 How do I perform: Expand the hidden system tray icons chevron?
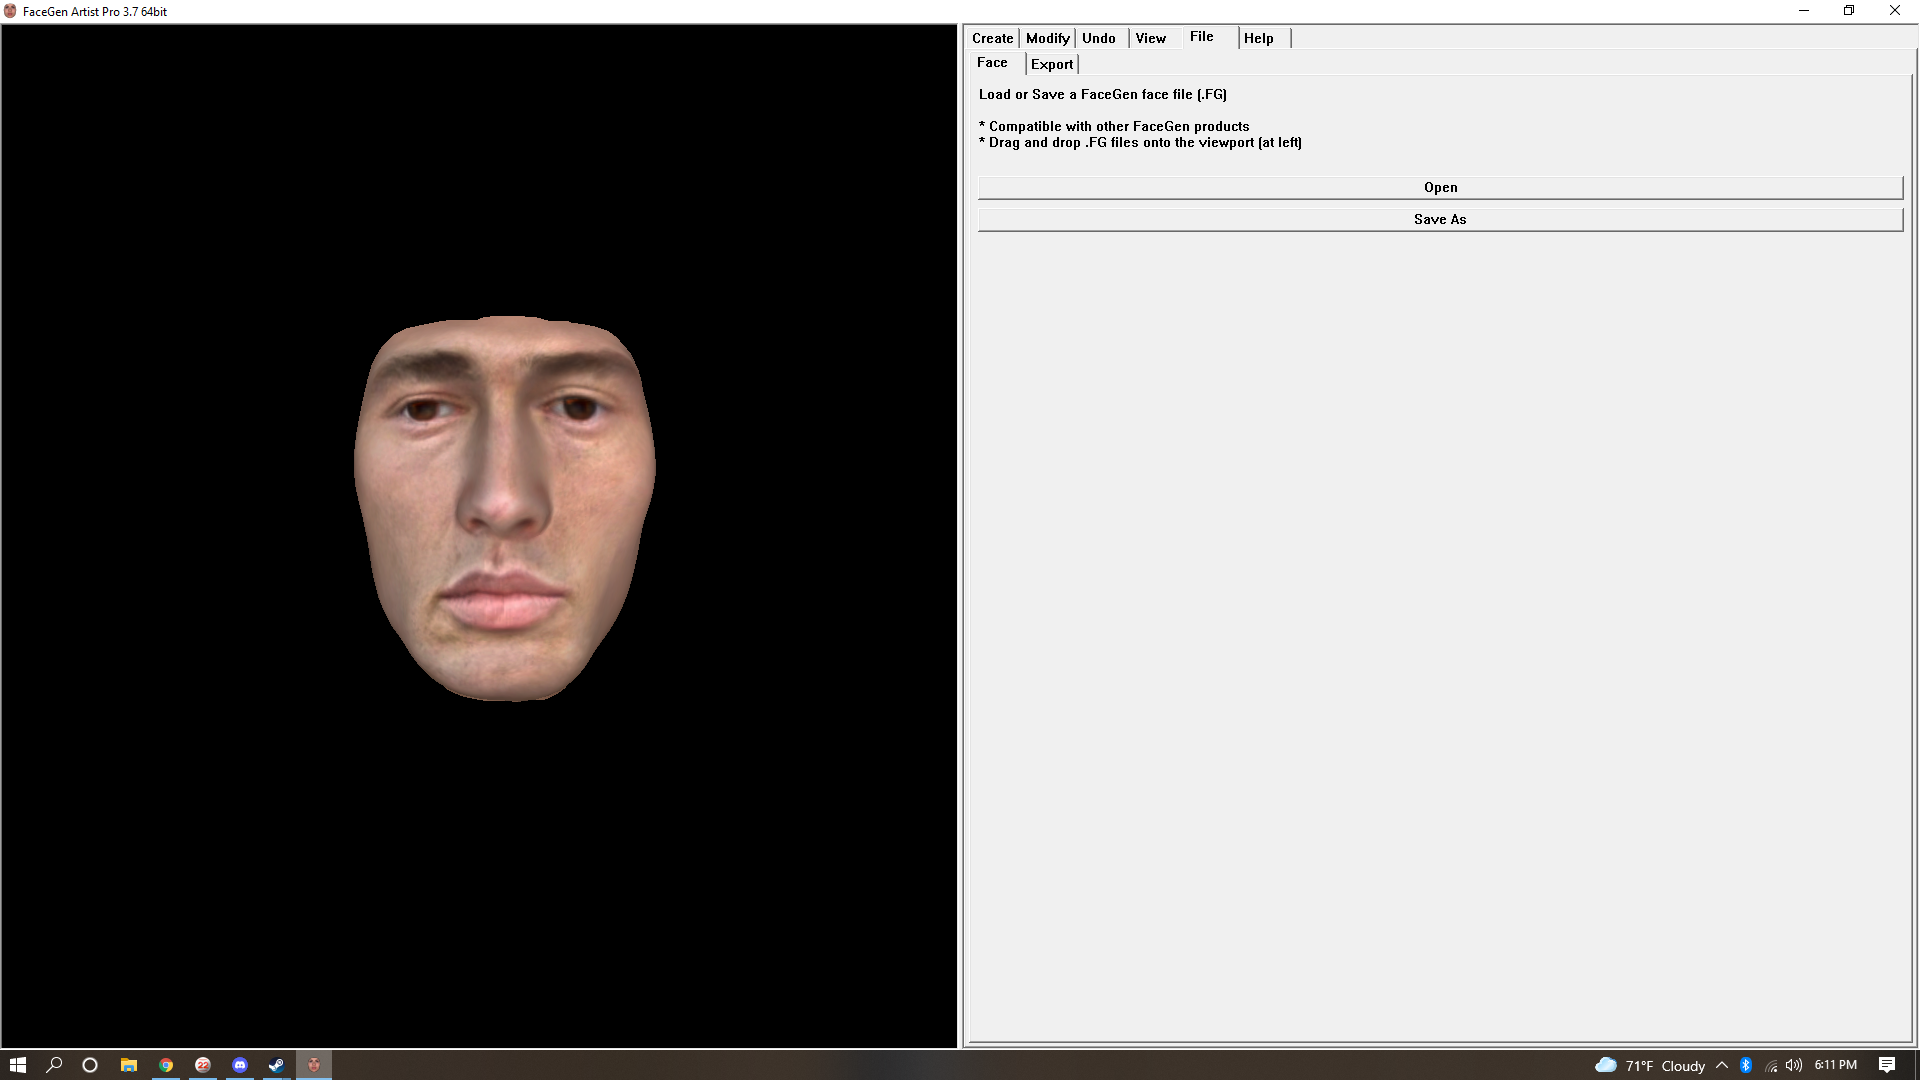point(1722,1065)
